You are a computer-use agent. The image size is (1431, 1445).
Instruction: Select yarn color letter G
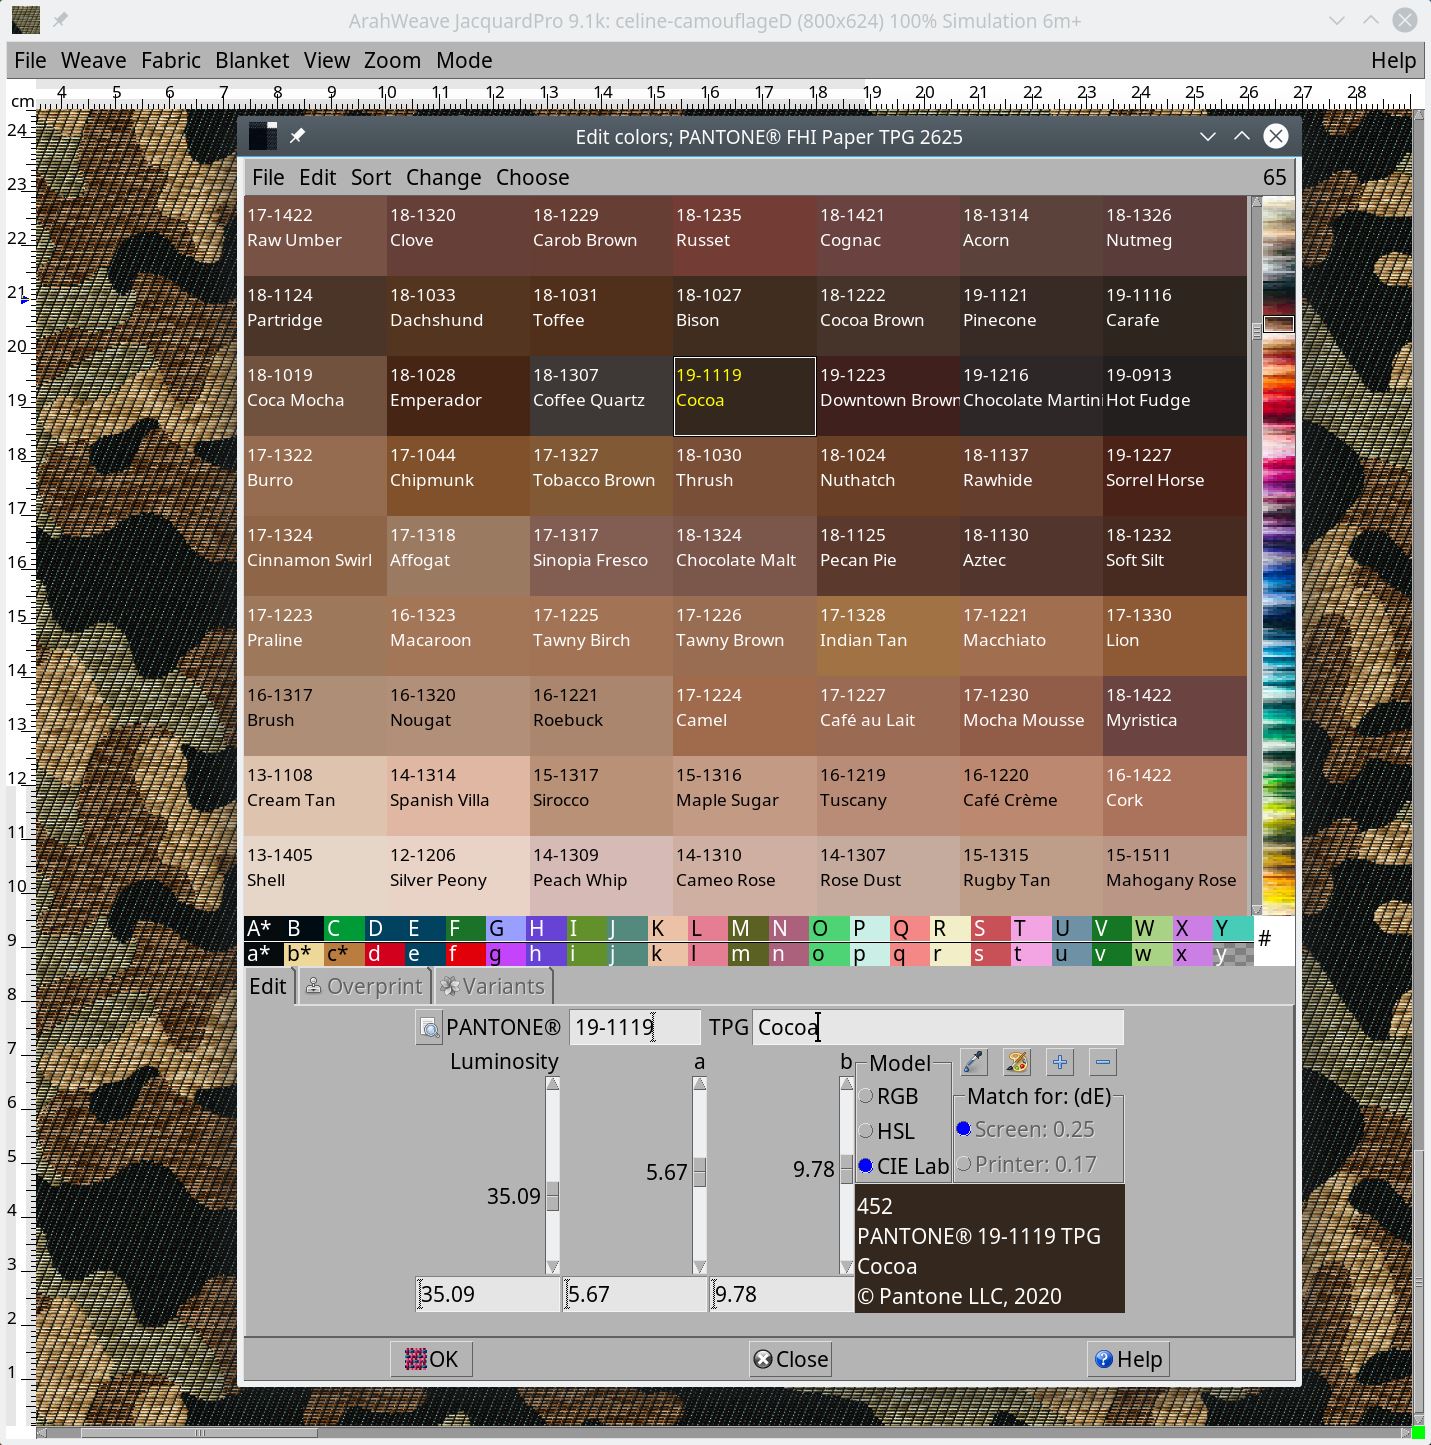(x=506, y=928)
